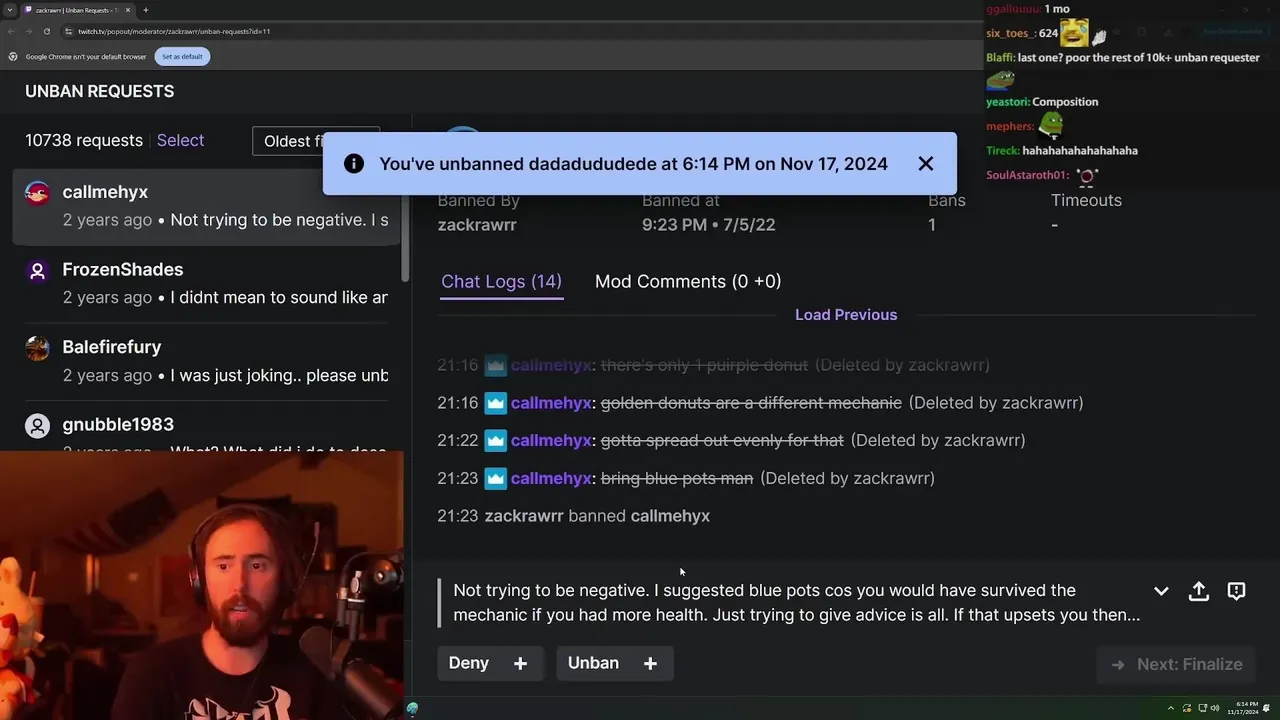Click the plus icon beside Unban
The image size is (1280, 720).
(x=650, y=663)
